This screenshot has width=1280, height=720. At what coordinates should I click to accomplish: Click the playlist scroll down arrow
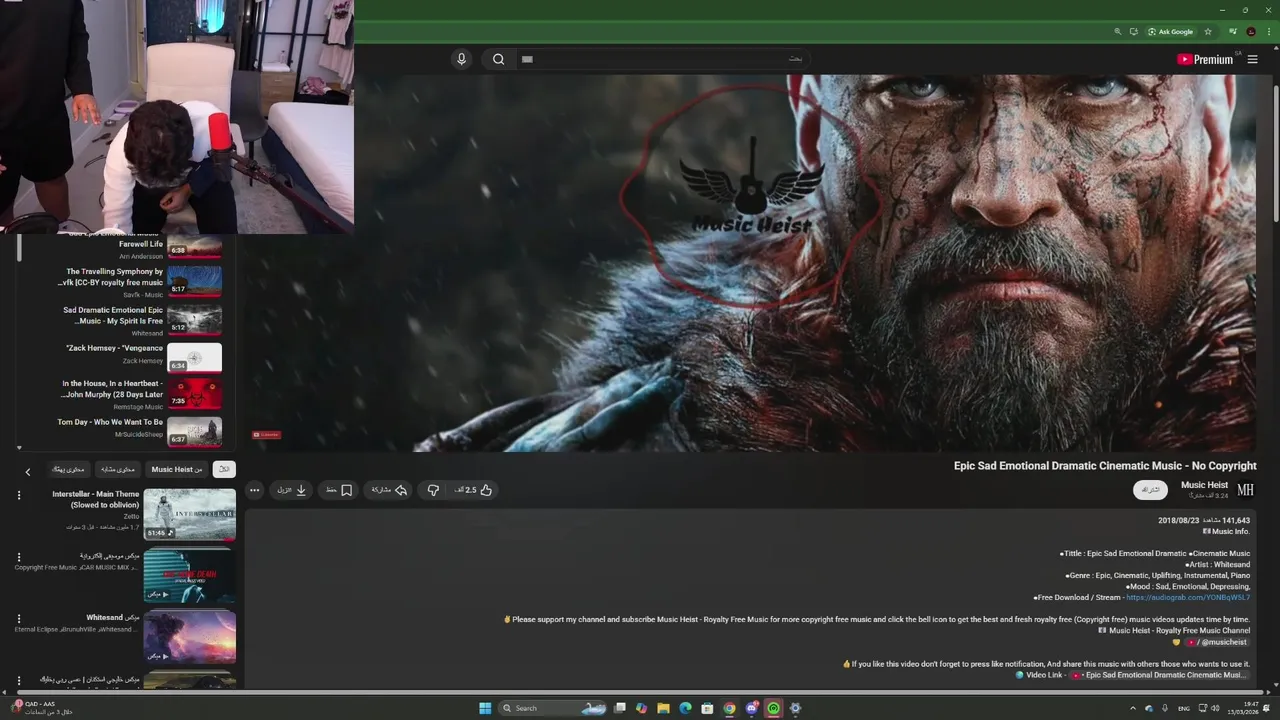[x=19, y=448]
